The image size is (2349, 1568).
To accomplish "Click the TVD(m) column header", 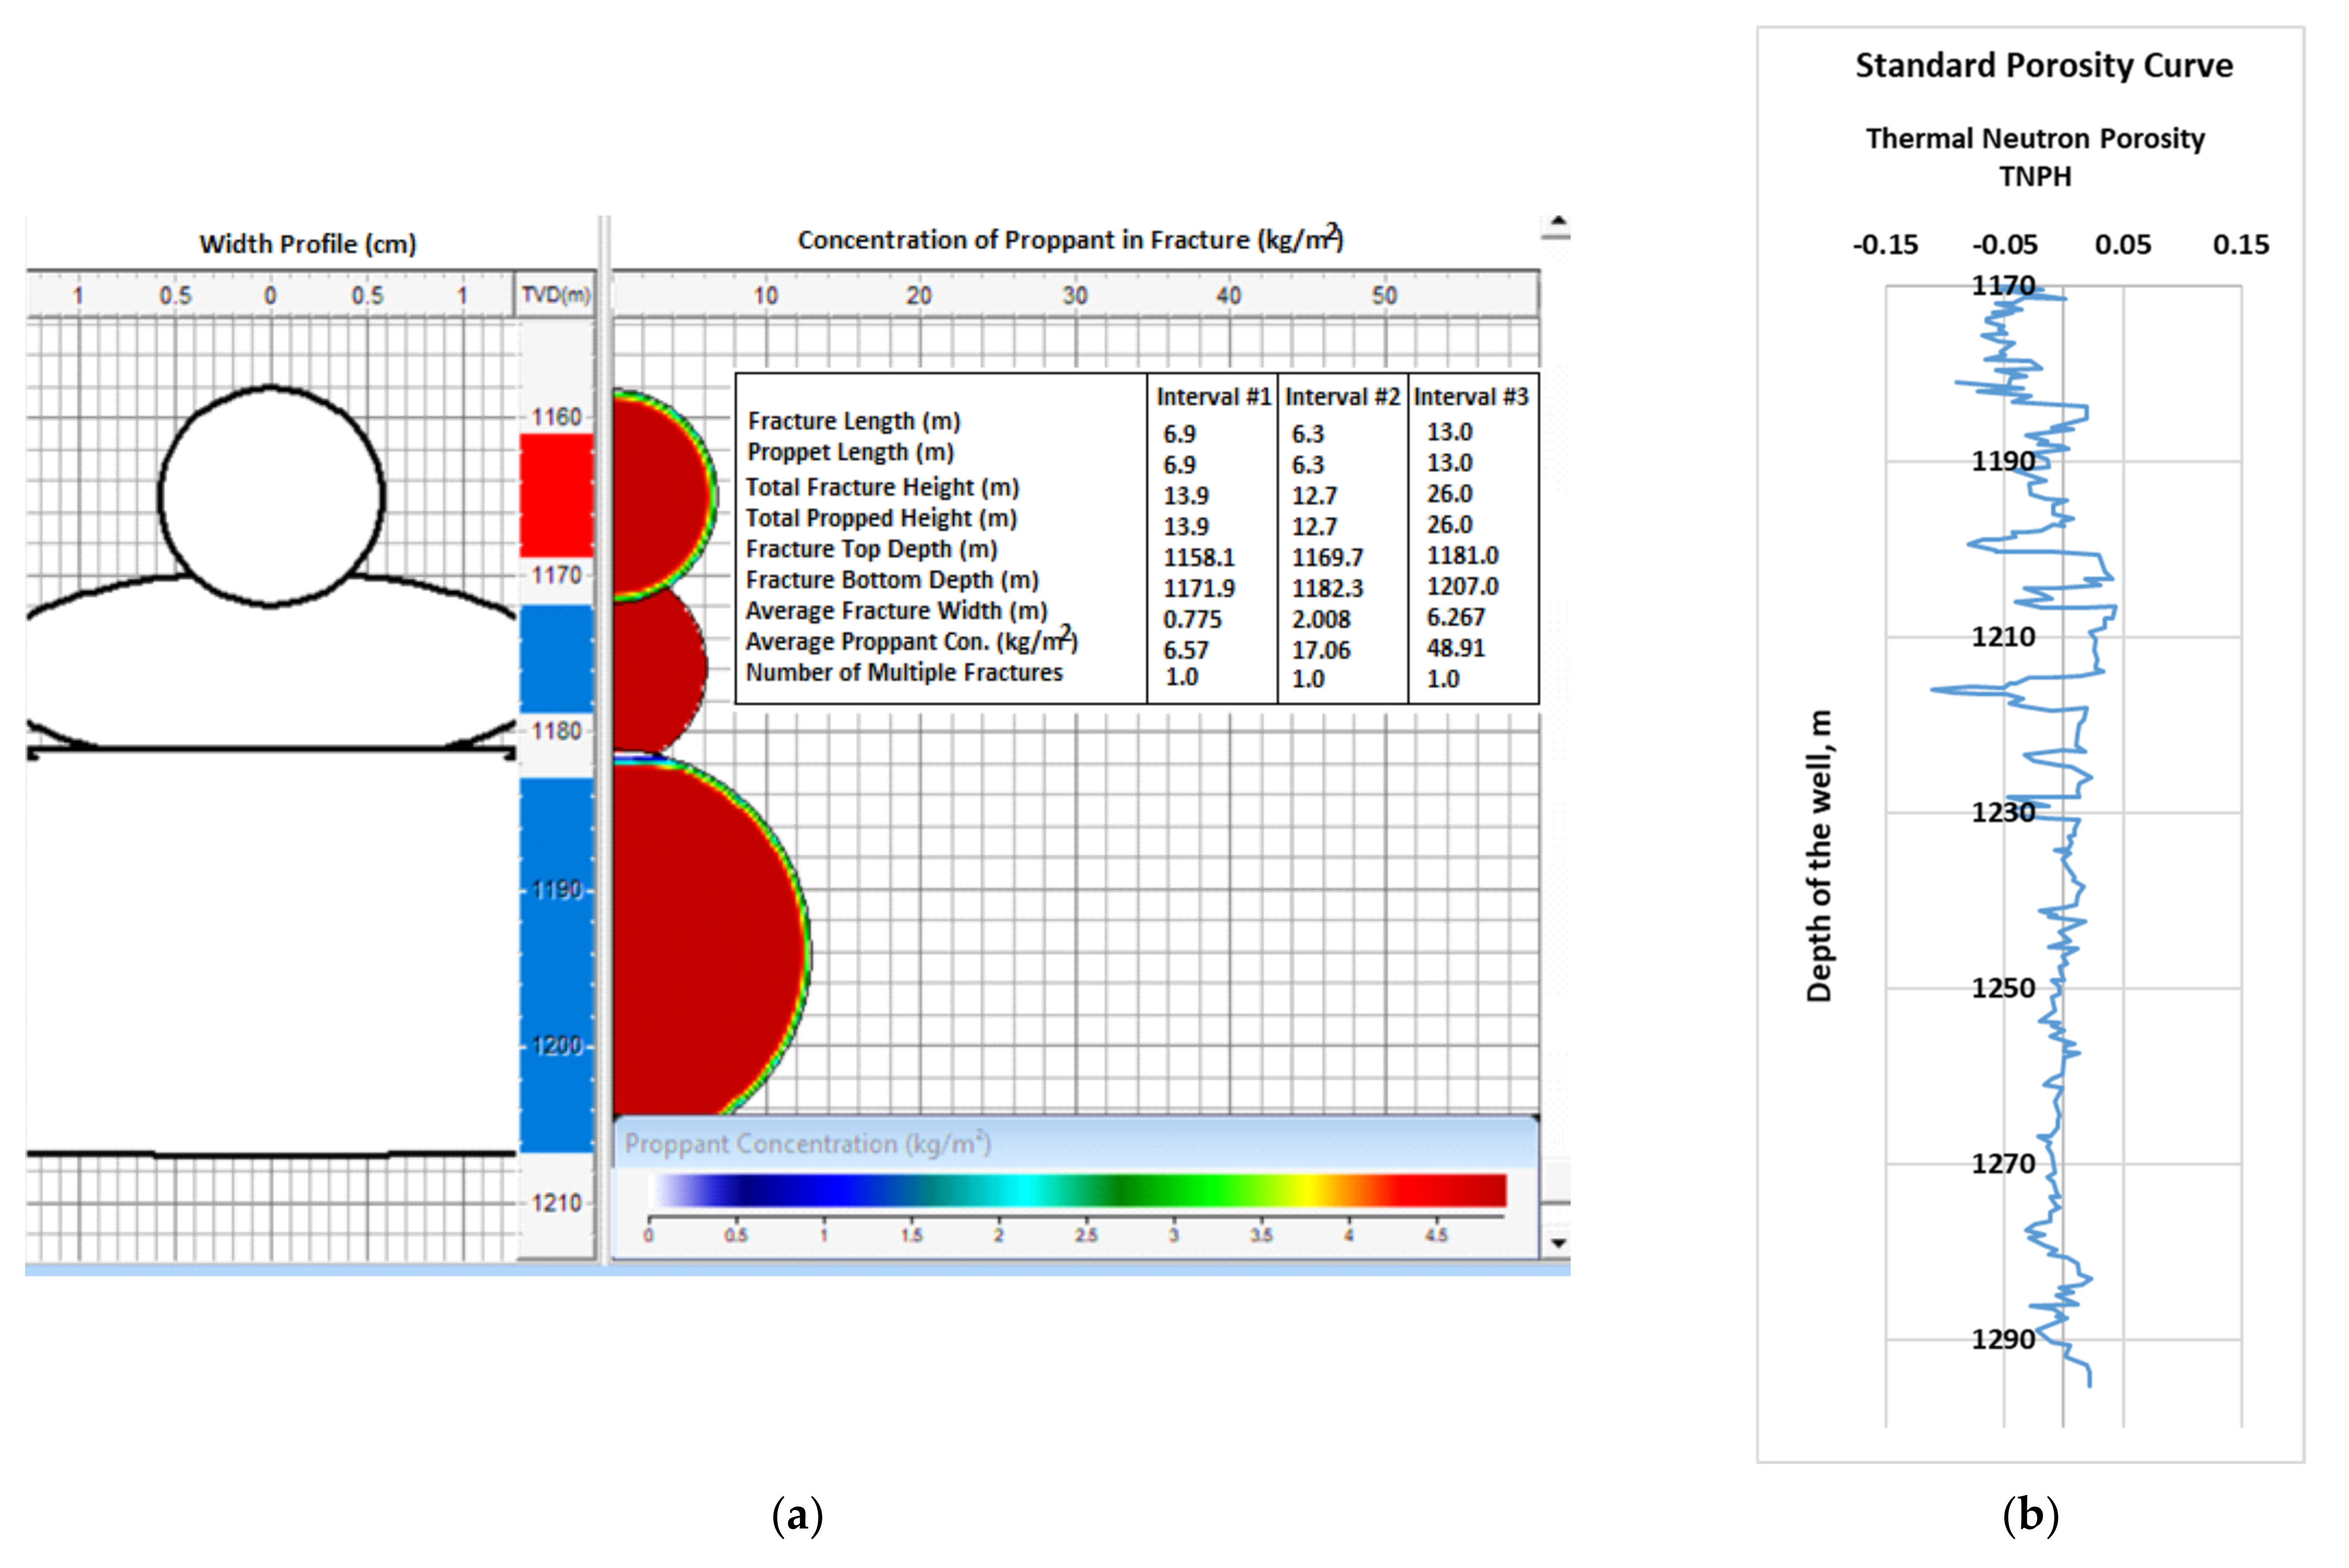I will (556, 295).
